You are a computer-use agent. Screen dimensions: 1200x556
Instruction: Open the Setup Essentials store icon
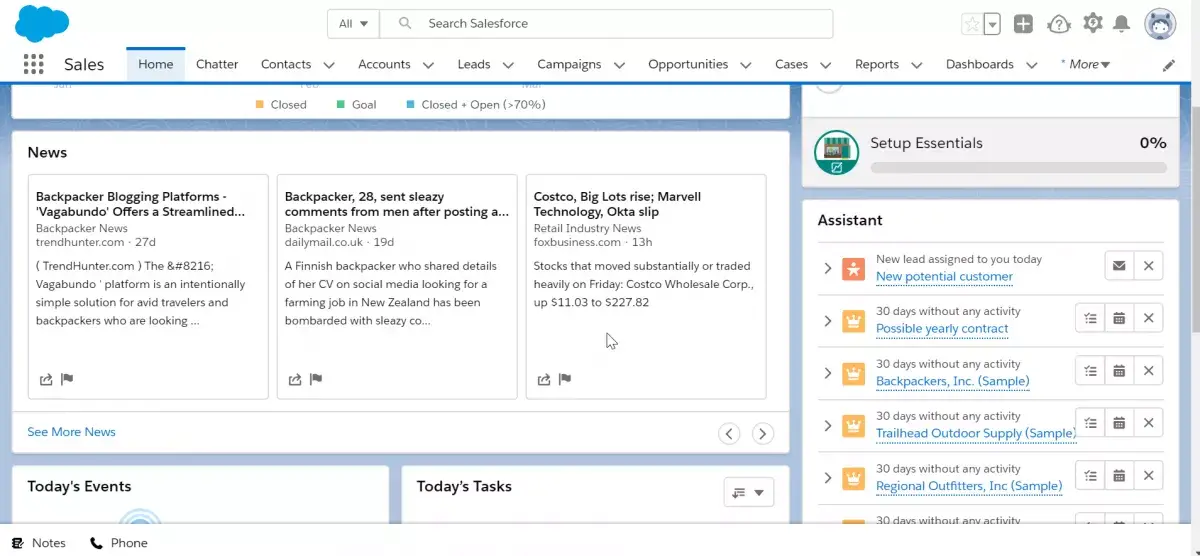(x=836, y=153)
